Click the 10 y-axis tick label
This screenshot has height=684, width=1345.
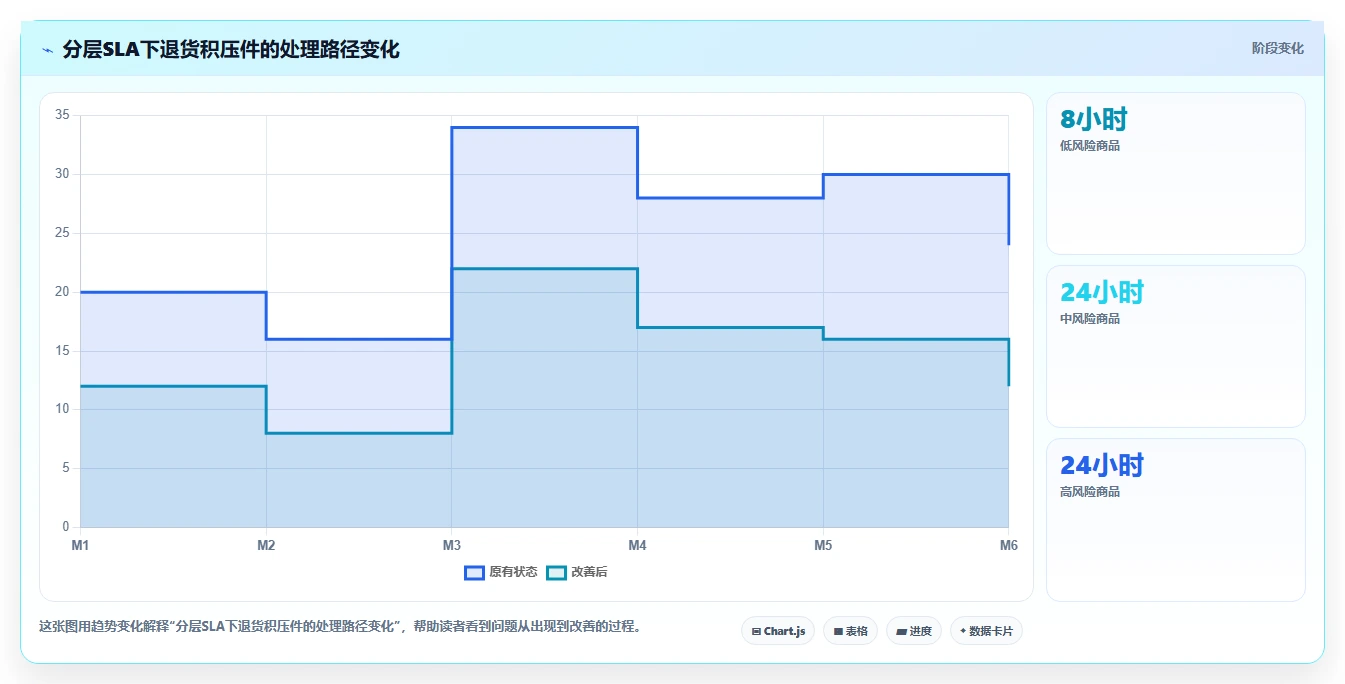point(62,409)
